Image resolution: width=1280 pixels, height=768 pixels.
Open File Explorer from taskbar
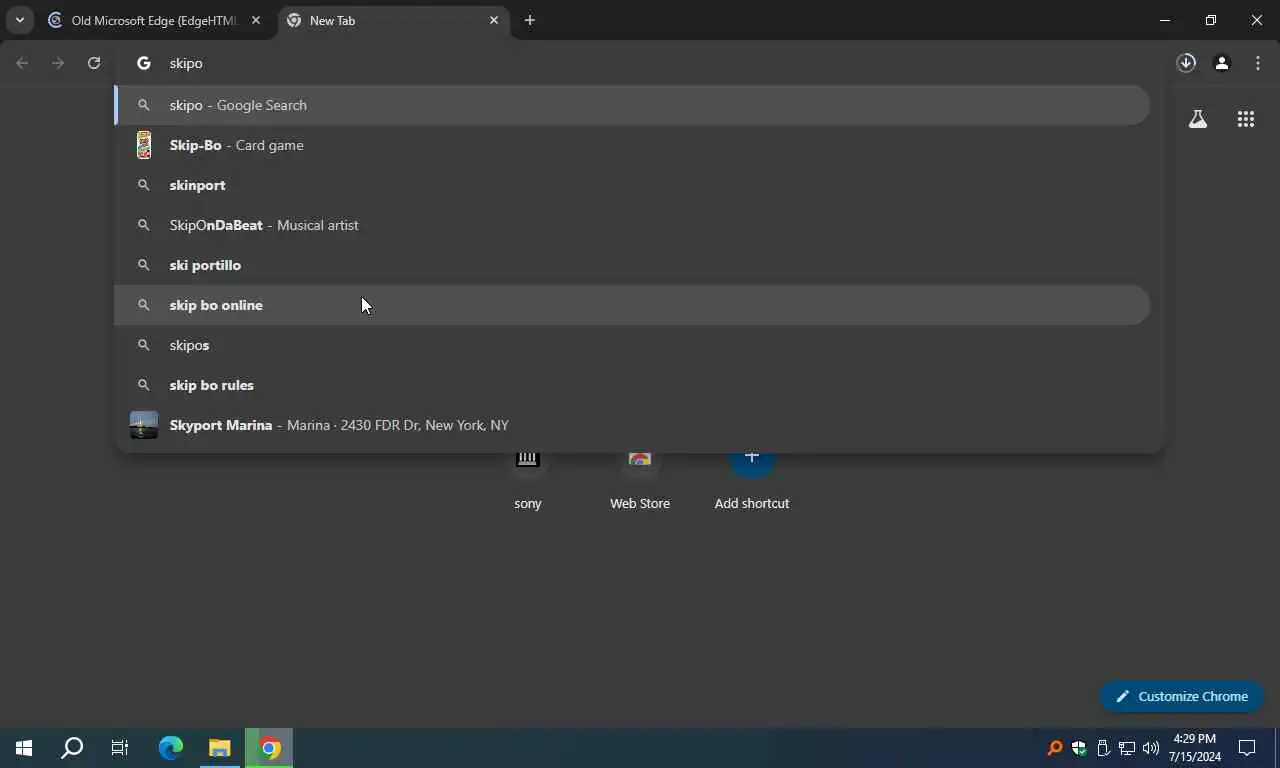point(220,748)
